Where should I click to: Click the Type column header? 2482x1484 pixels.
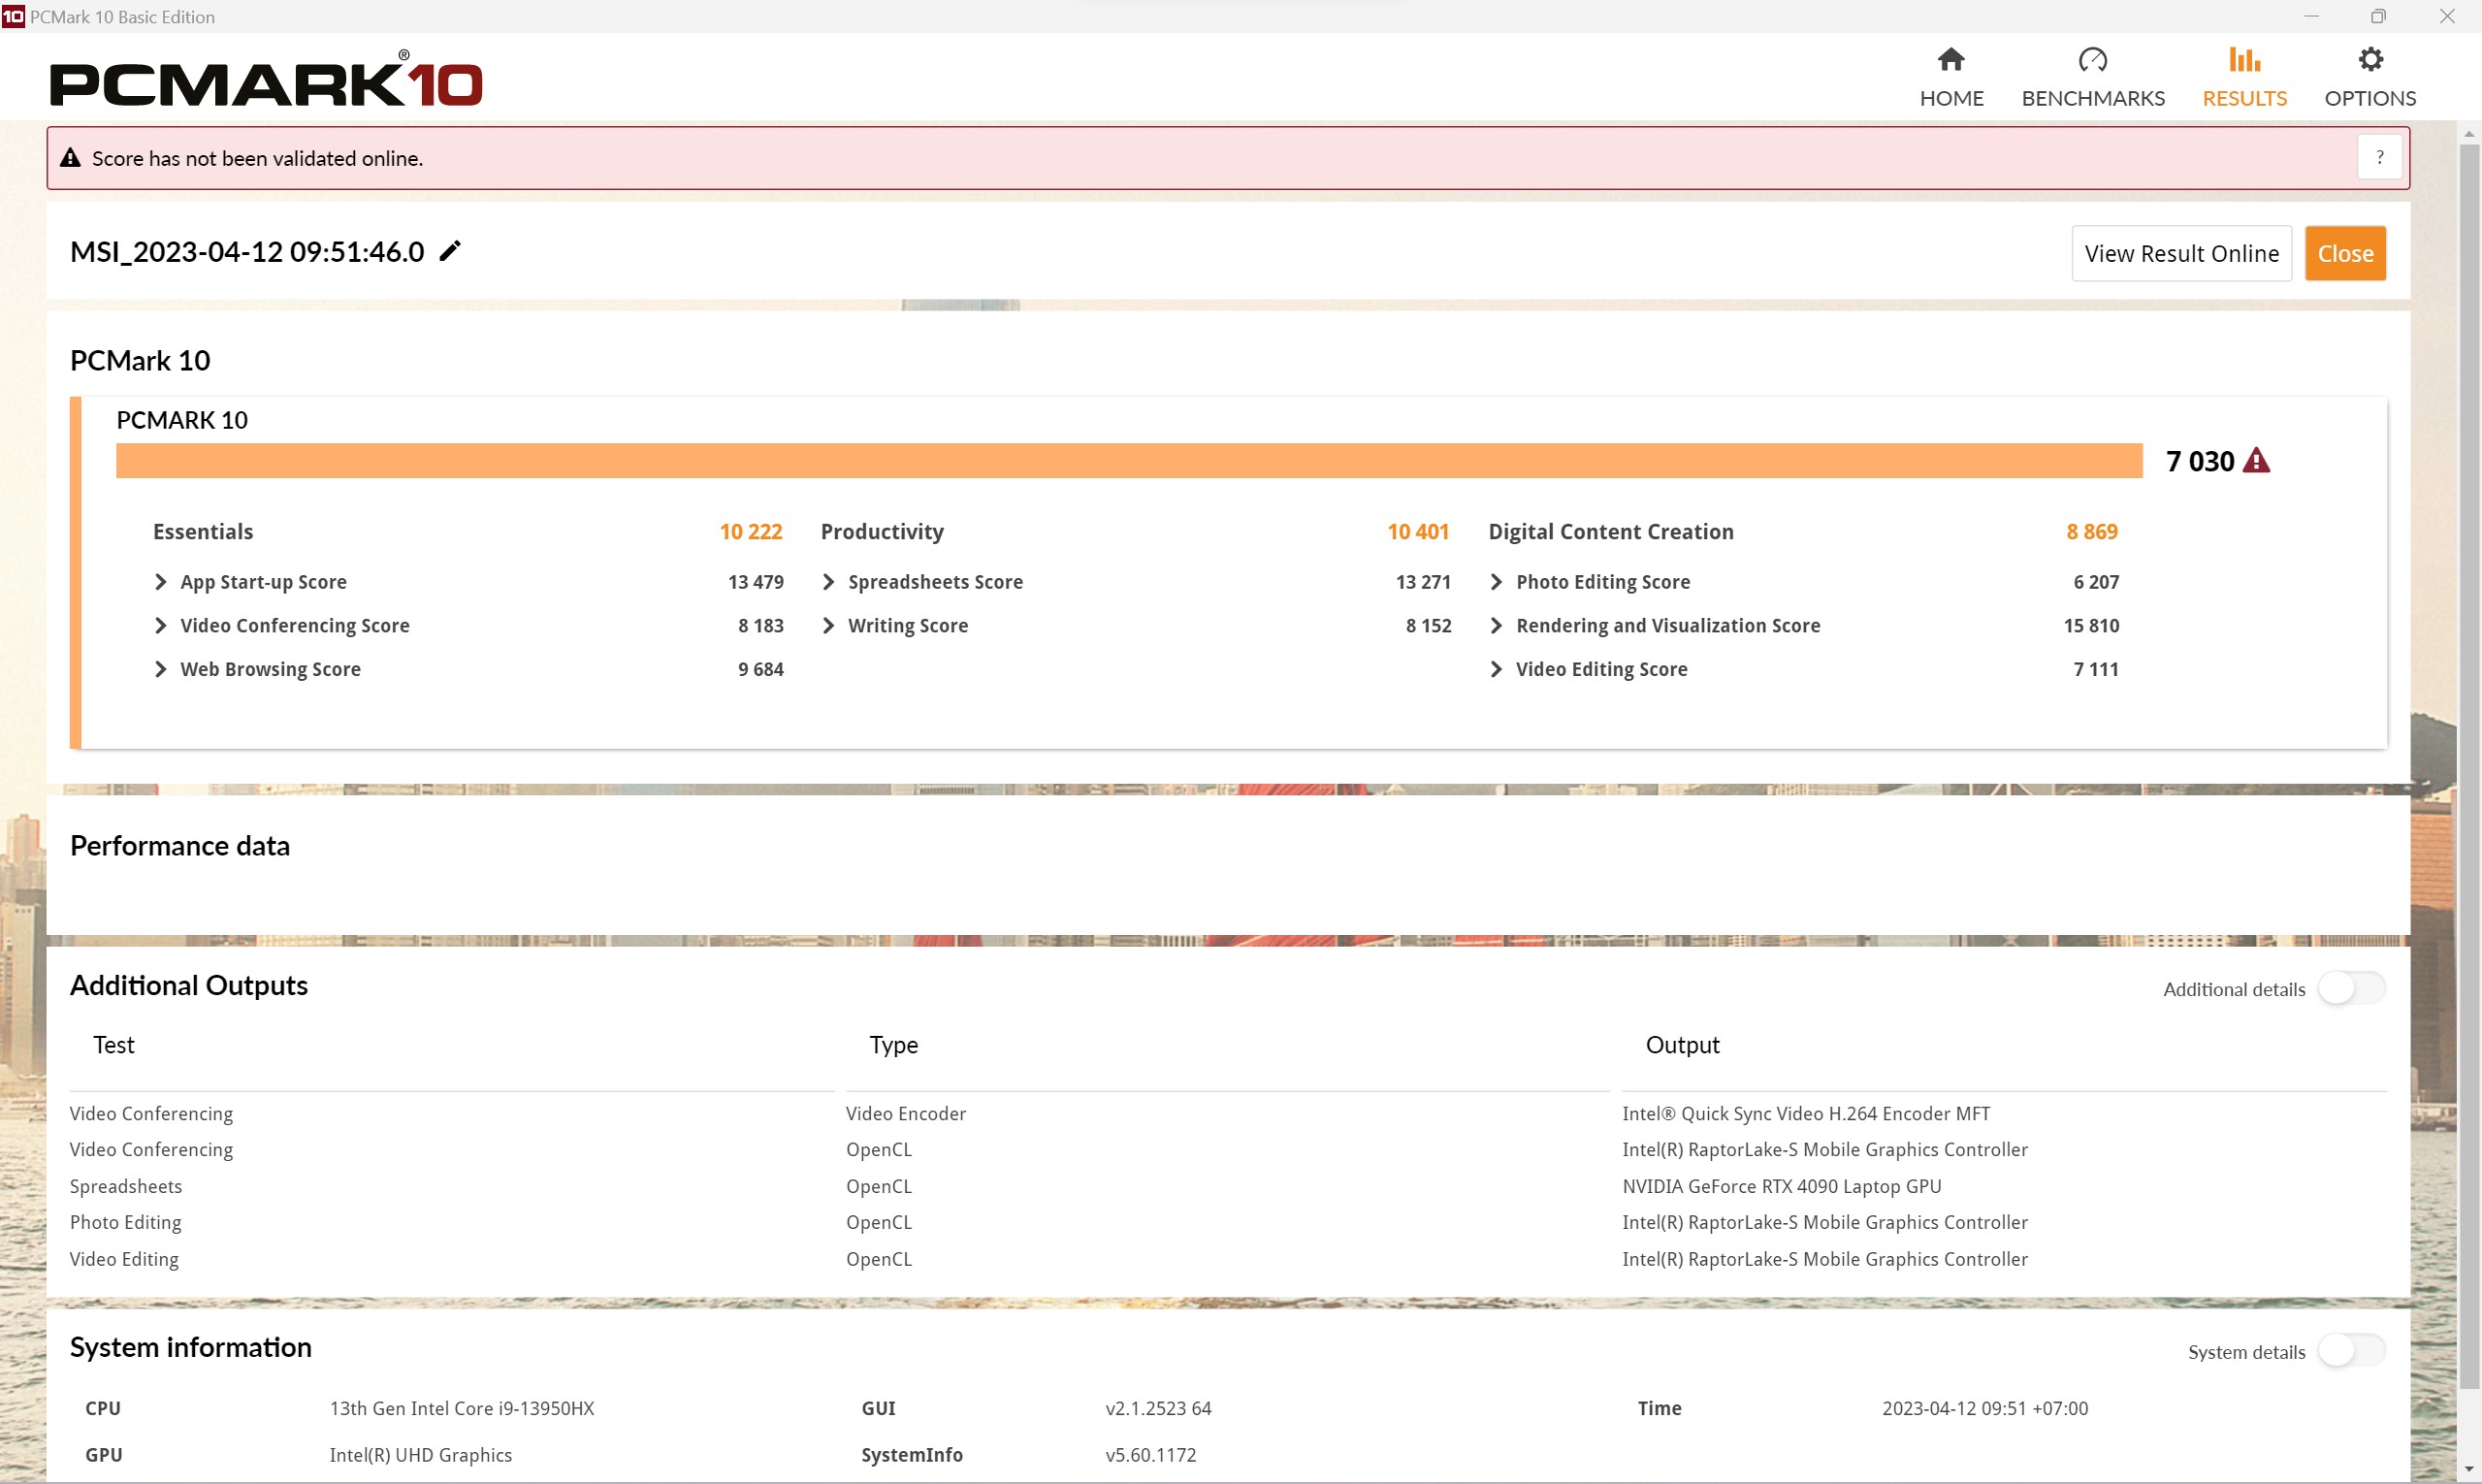coord(894,1045)
